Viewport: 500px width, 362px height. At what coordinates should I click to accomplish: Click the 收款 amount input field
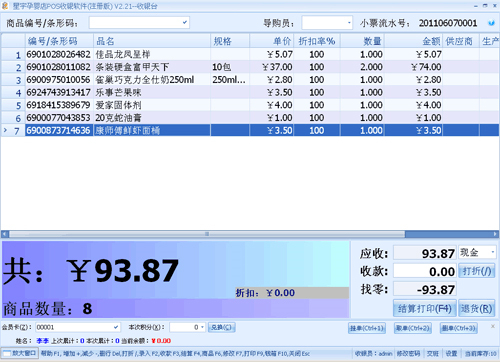[x=425, y=271]
